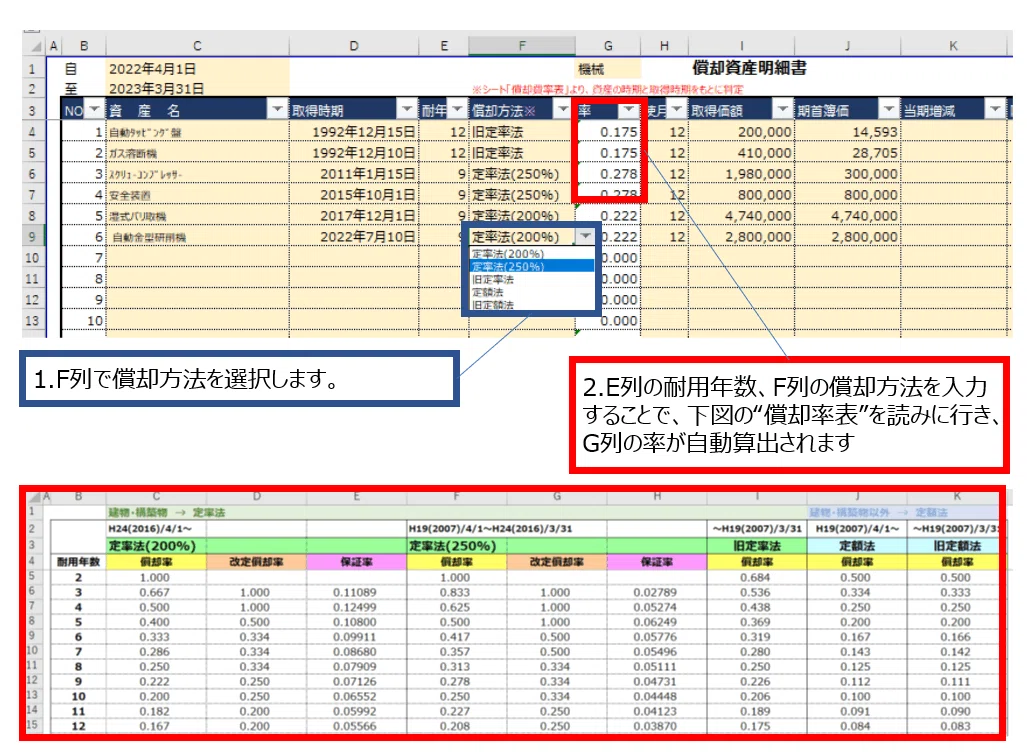
Task: Click H24(2016)/4/1~ period cell
Action: click(150, 528)
